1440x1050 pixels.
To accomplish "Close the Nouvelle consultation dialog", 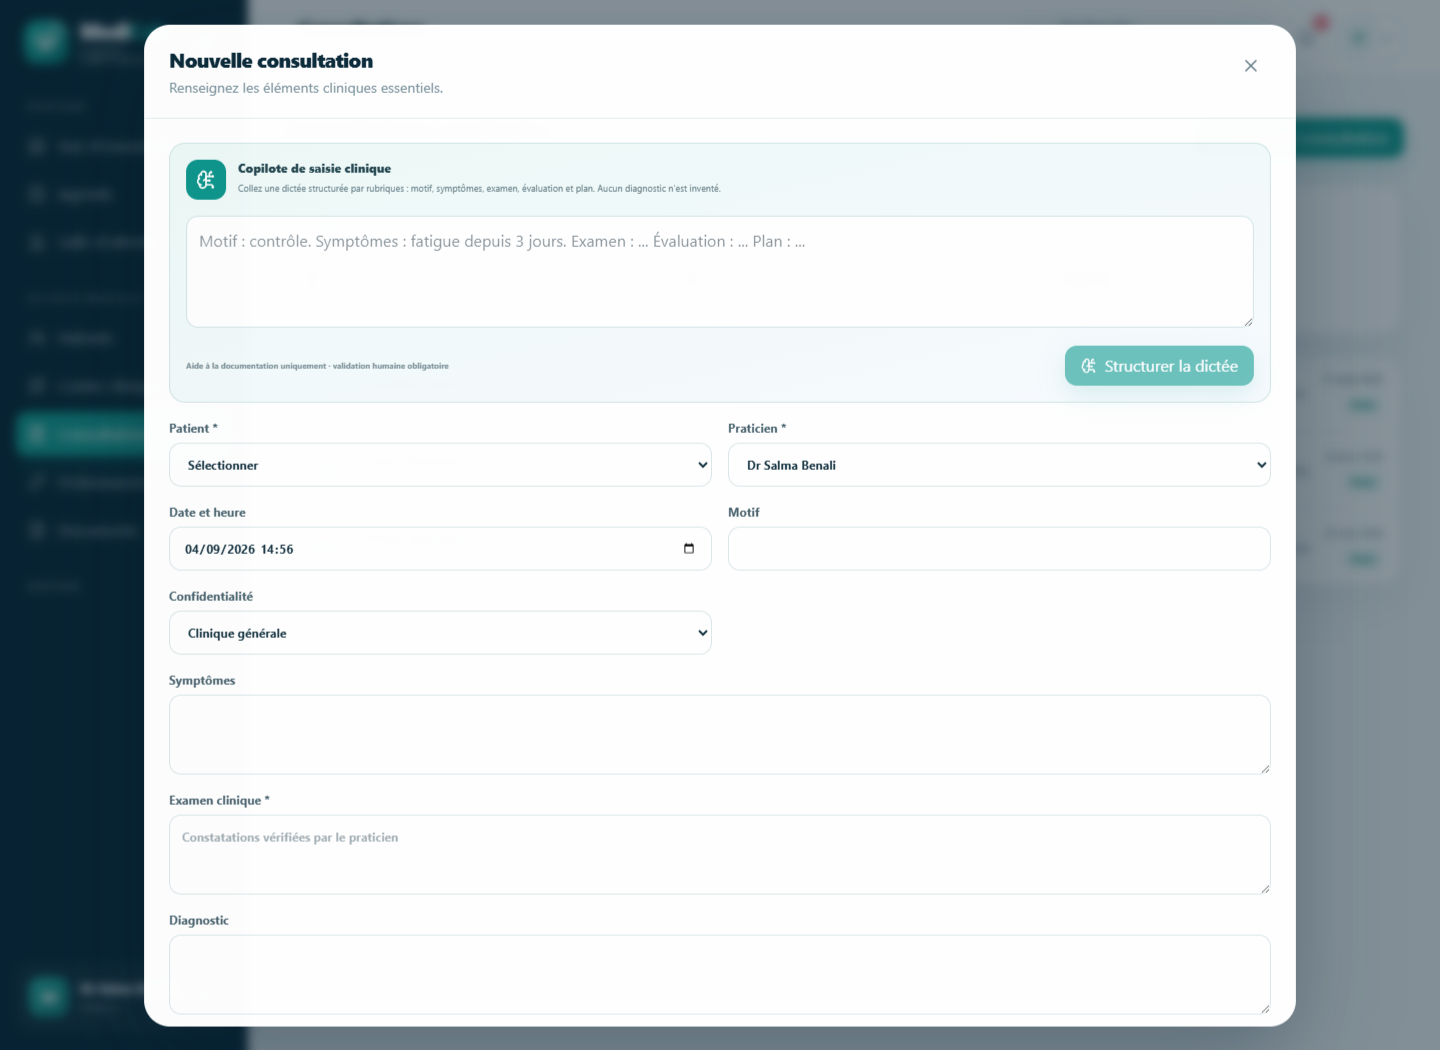I will (x=1250, y=66).
